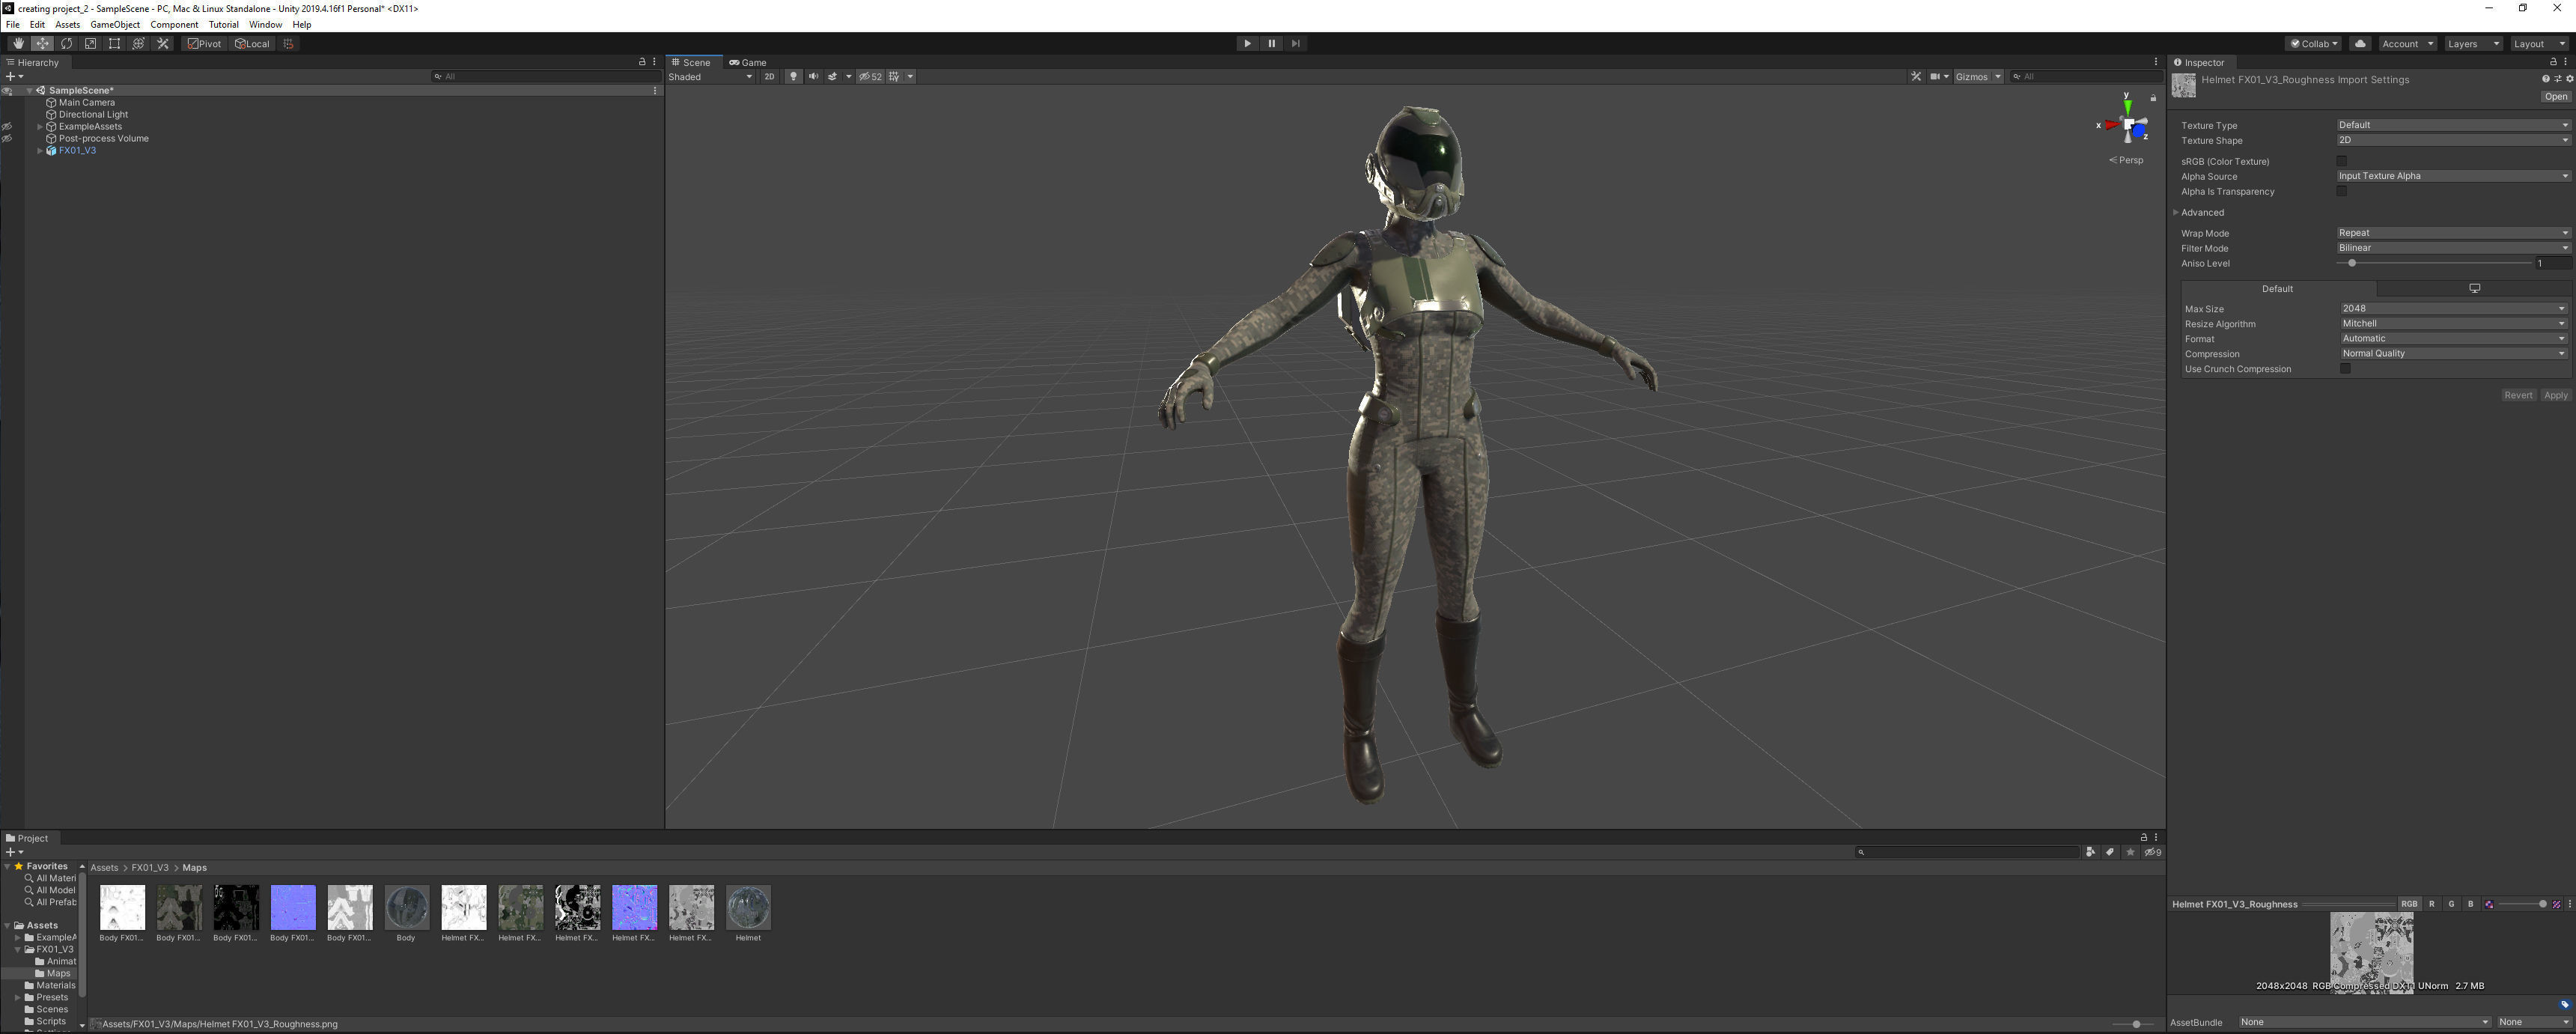2576x1034 pixels.
Task: Expand the FX01_V3 object in the Hierarchy
Action: [x=40, y=151]
